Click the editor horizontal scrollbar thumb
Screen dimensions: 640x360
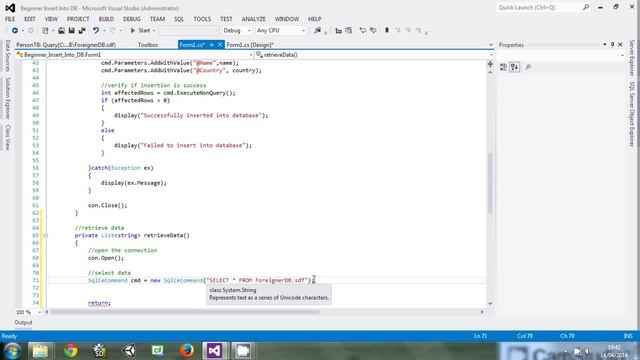184,312
